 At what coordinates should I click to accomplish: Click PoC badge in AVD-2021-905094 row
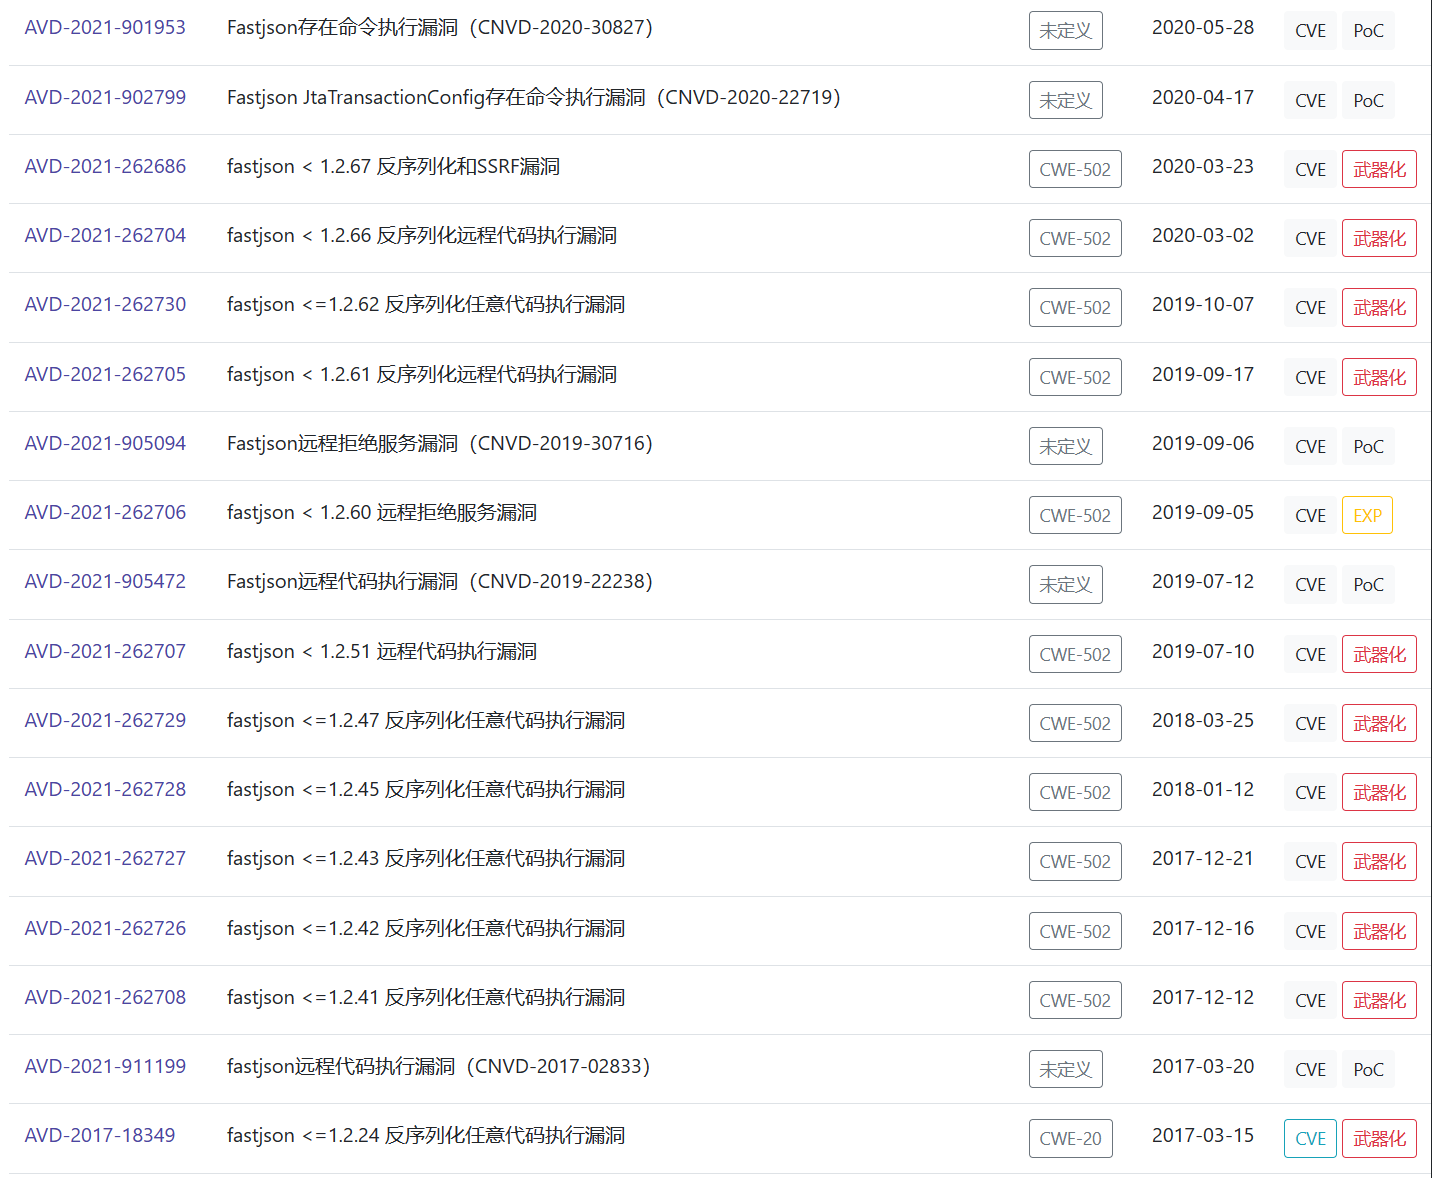pos(1368,446)
